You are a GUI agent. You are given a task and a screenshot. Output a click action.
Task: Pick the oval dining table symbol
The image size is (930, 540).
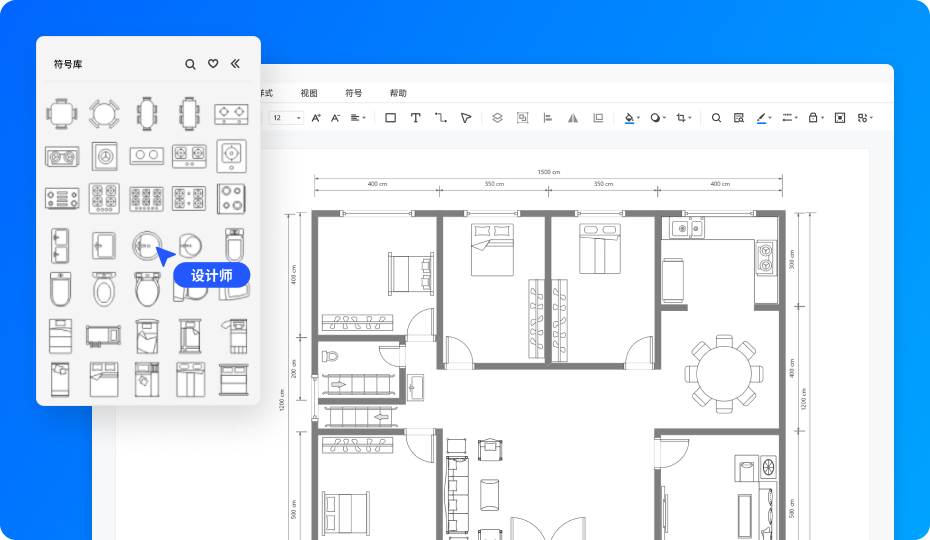(146, 113)
